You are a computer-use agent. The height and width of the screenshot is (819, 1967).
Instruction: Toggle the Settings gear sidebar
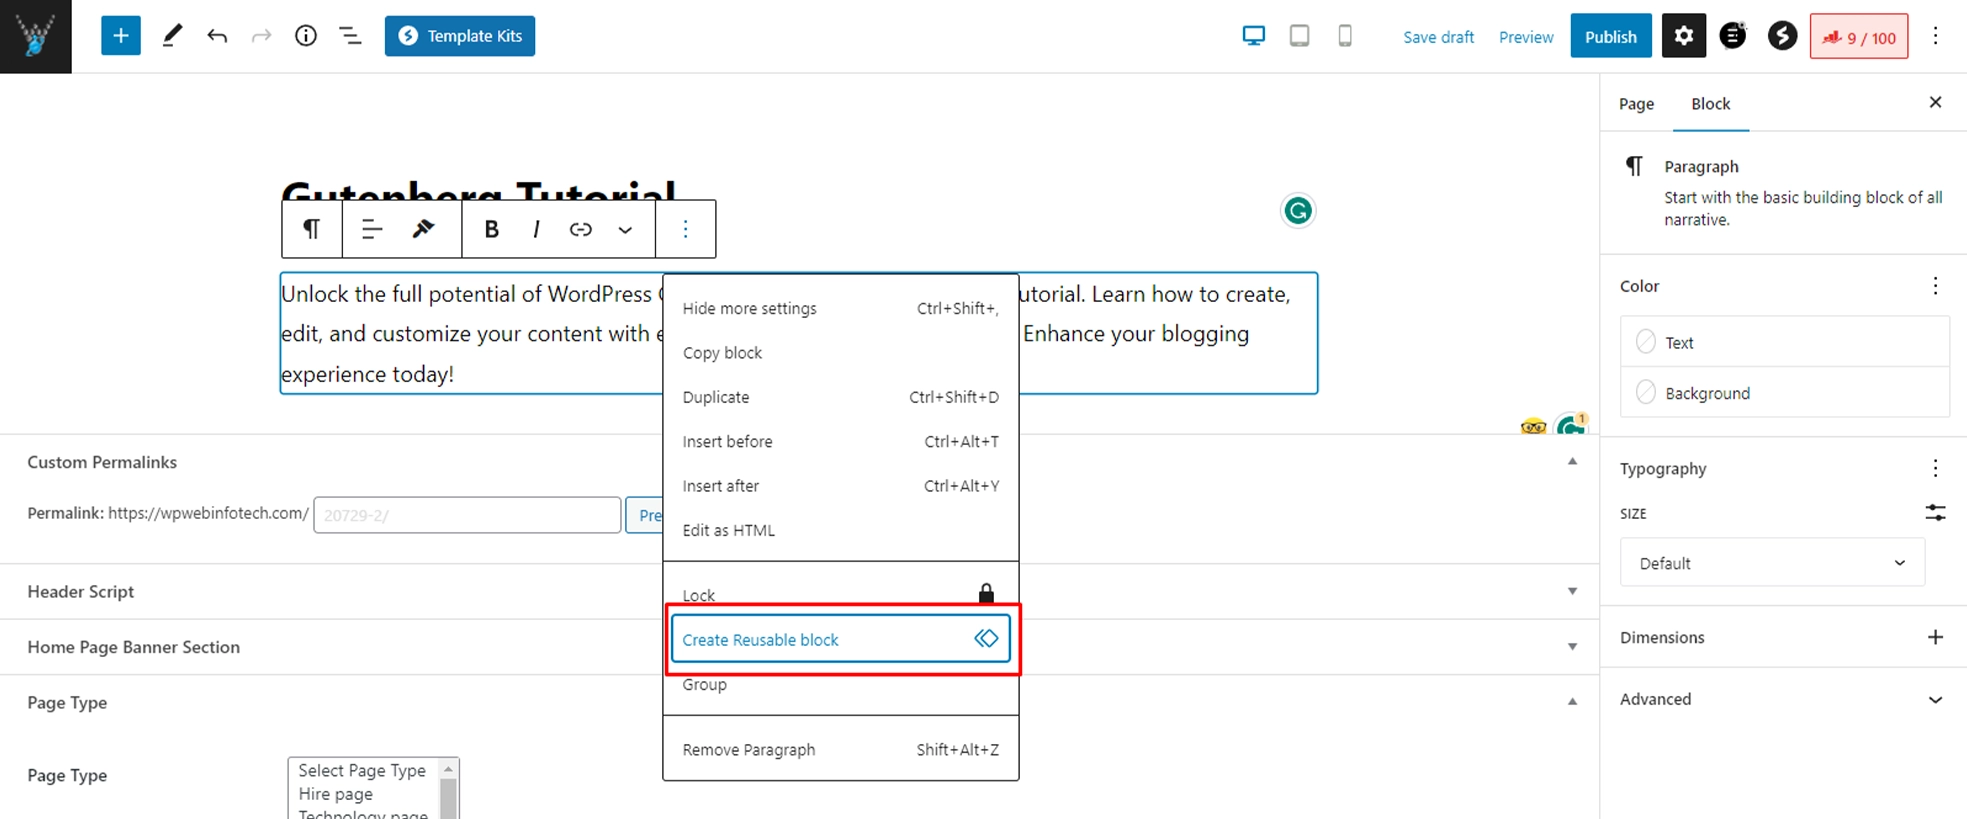coord(1684,36)
